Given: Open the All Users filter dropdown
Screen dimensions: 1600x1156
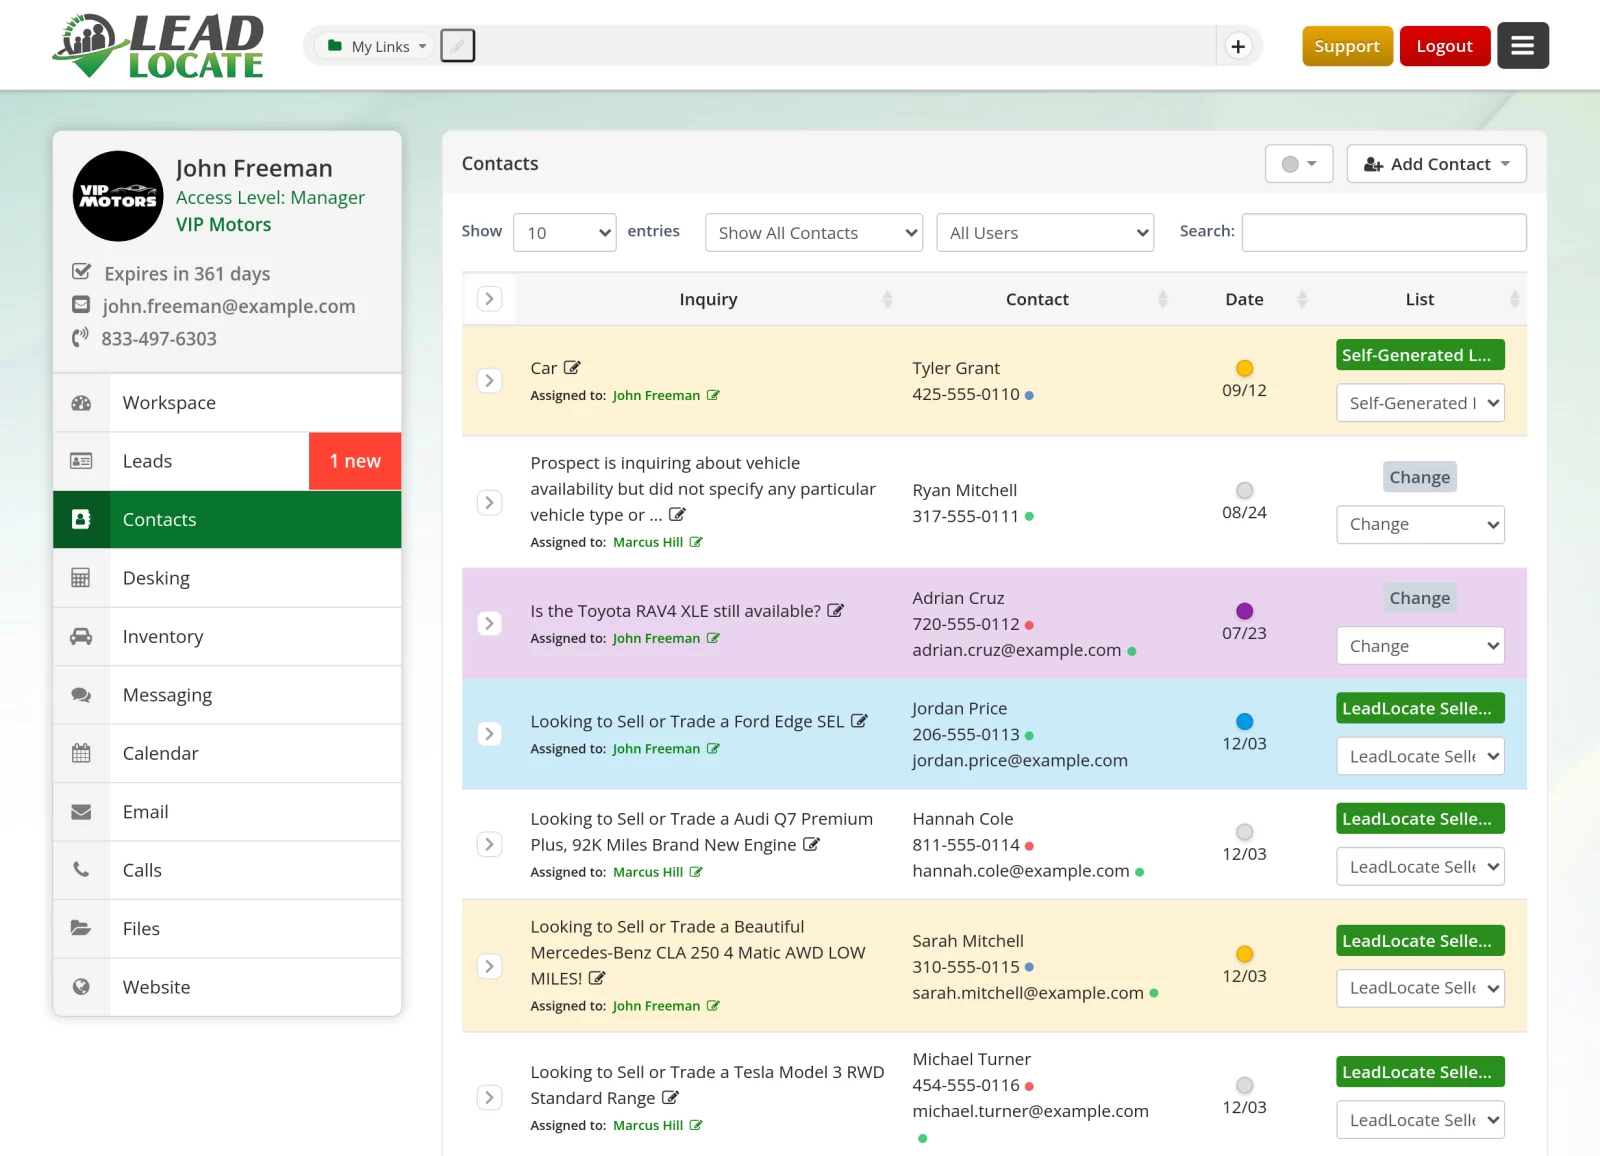Looking at the screenshot, I should (1045, 233).
